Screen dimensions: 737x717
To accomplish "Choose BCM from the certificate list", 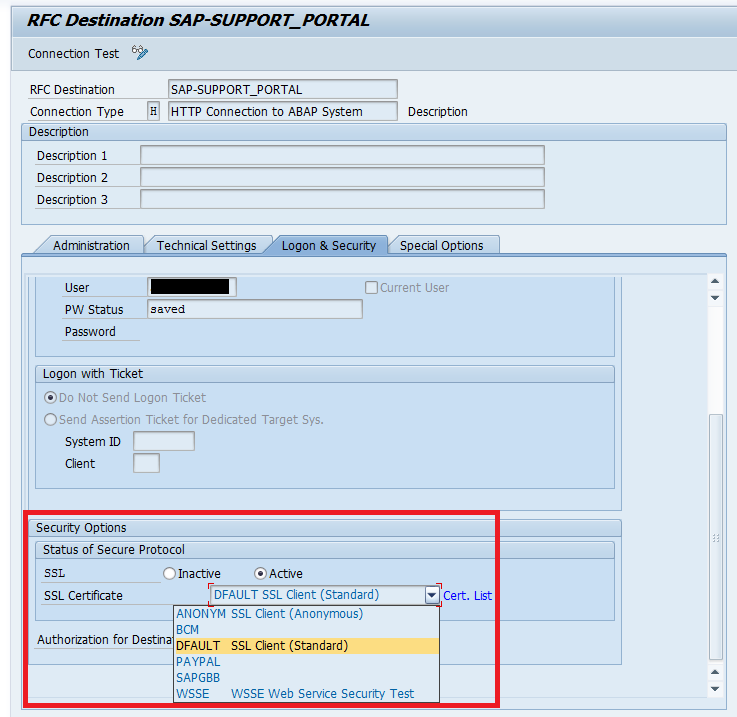I will [306, 630].
